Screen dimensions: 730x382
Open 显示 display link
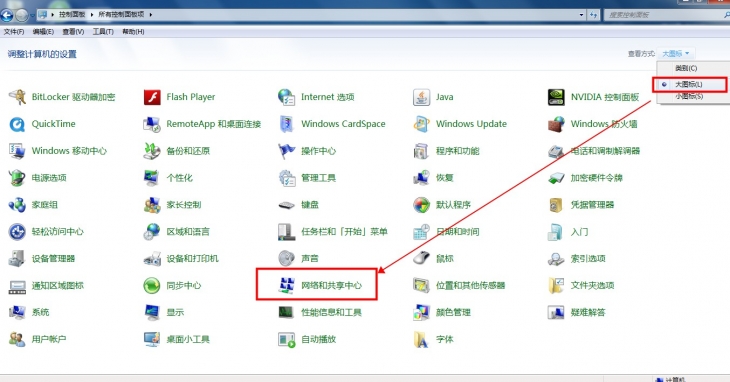176,313
